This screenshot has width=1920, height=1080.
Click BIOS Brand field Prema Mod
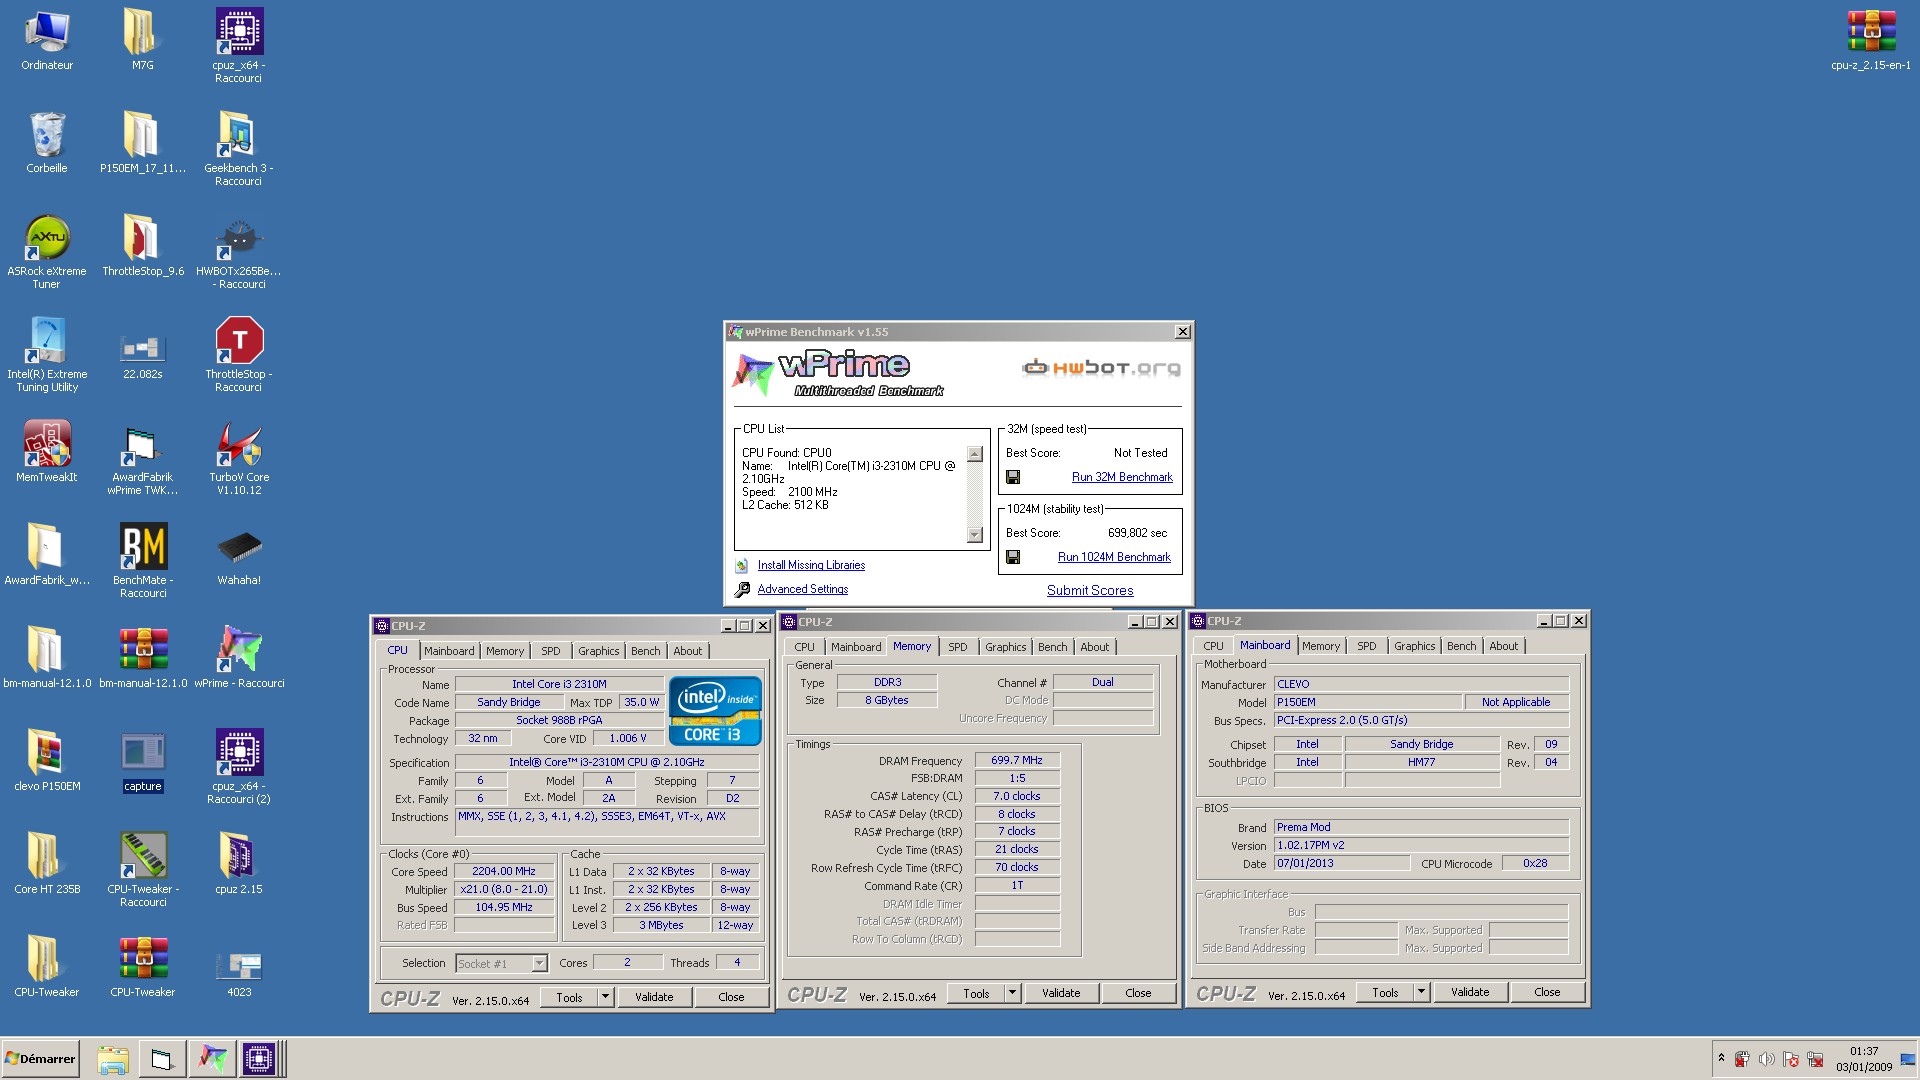(x=1421, y=828)
